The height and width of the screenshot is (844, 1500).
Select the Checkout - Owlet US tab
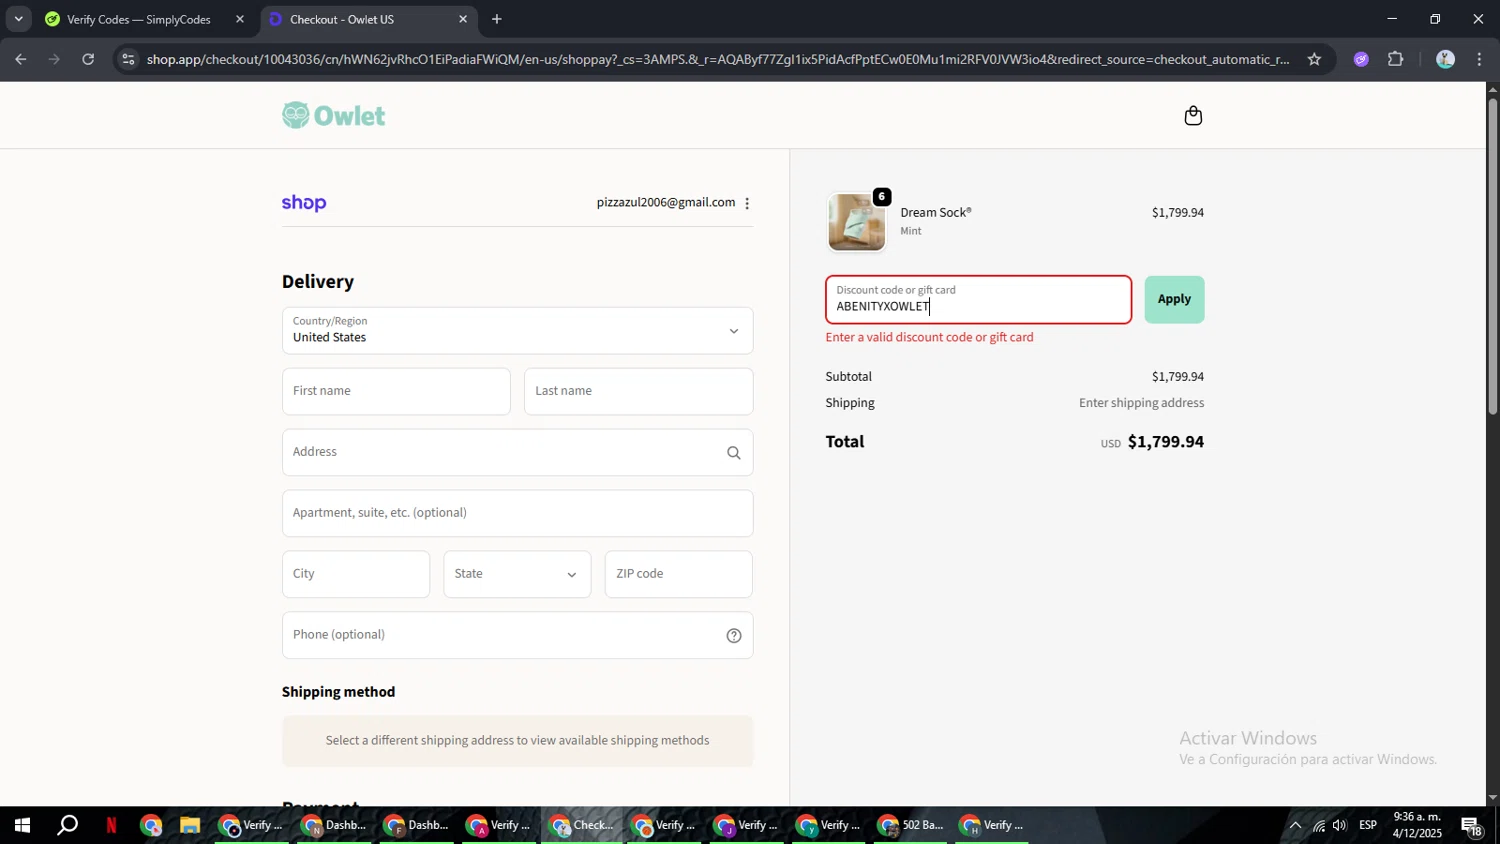click(x=369, y=19)
